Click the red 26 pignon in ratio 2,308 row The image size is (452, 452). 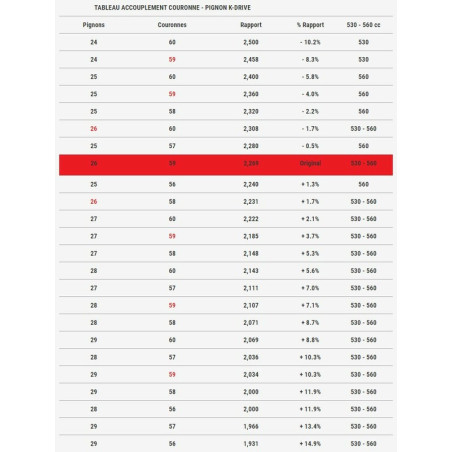point(94,129)
